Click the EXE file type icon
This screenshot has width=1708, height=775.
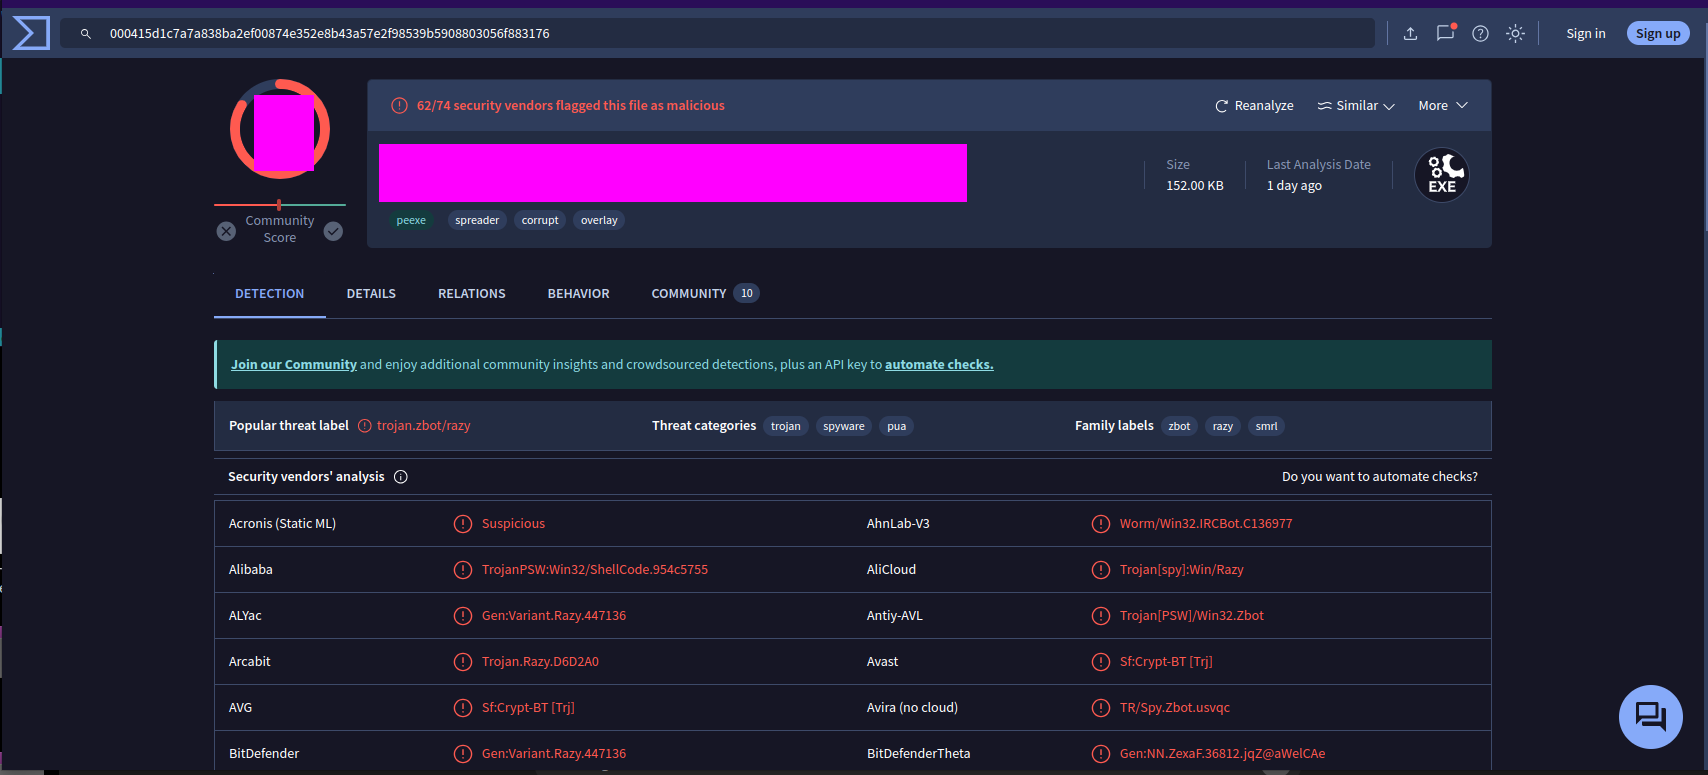pos(1442,175)
